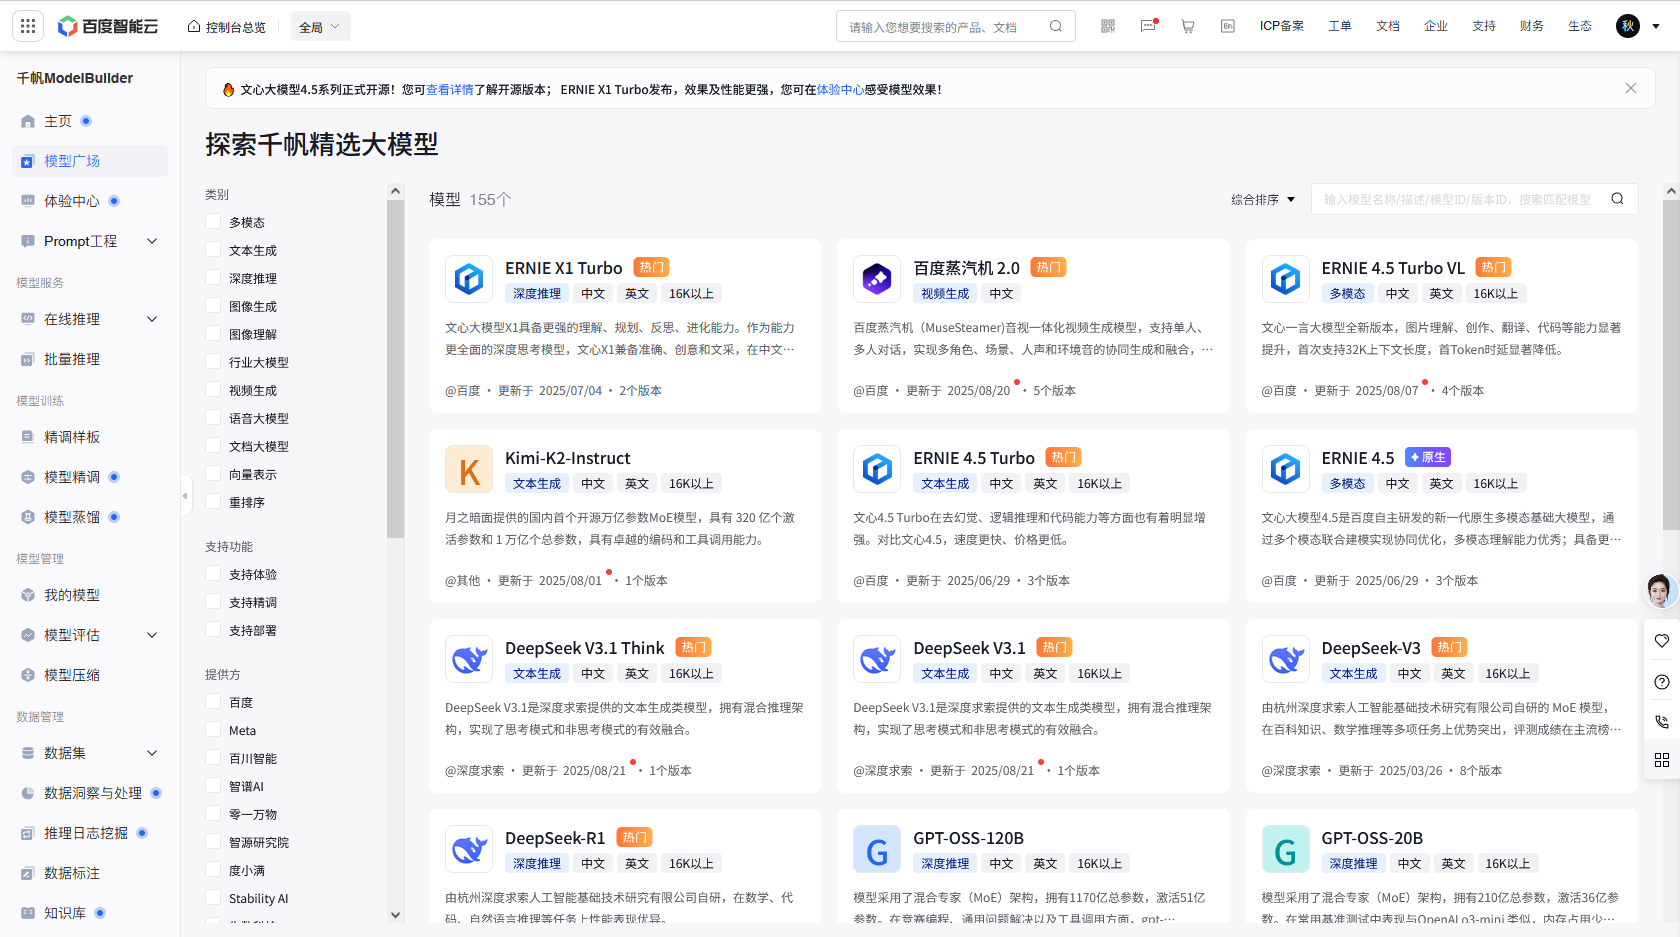The height and width of the screenshot is (937, 1680).
Task: Open ICP备案 in top menu
Action: click(1281, 26)
